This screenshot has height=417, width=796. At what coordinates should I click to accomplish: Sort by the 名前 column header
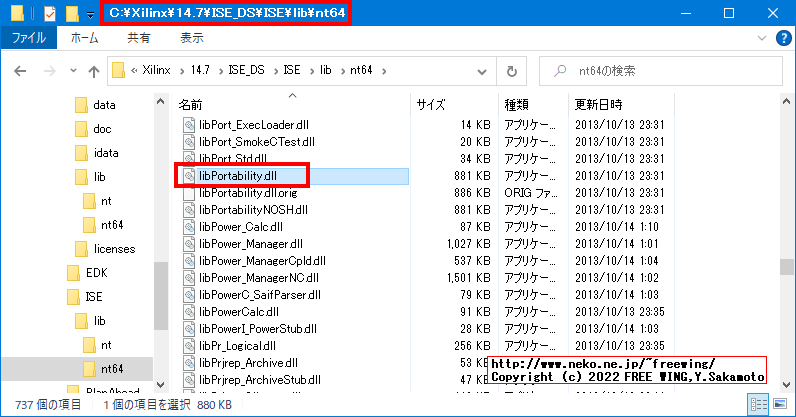click(x=190, y=105)
